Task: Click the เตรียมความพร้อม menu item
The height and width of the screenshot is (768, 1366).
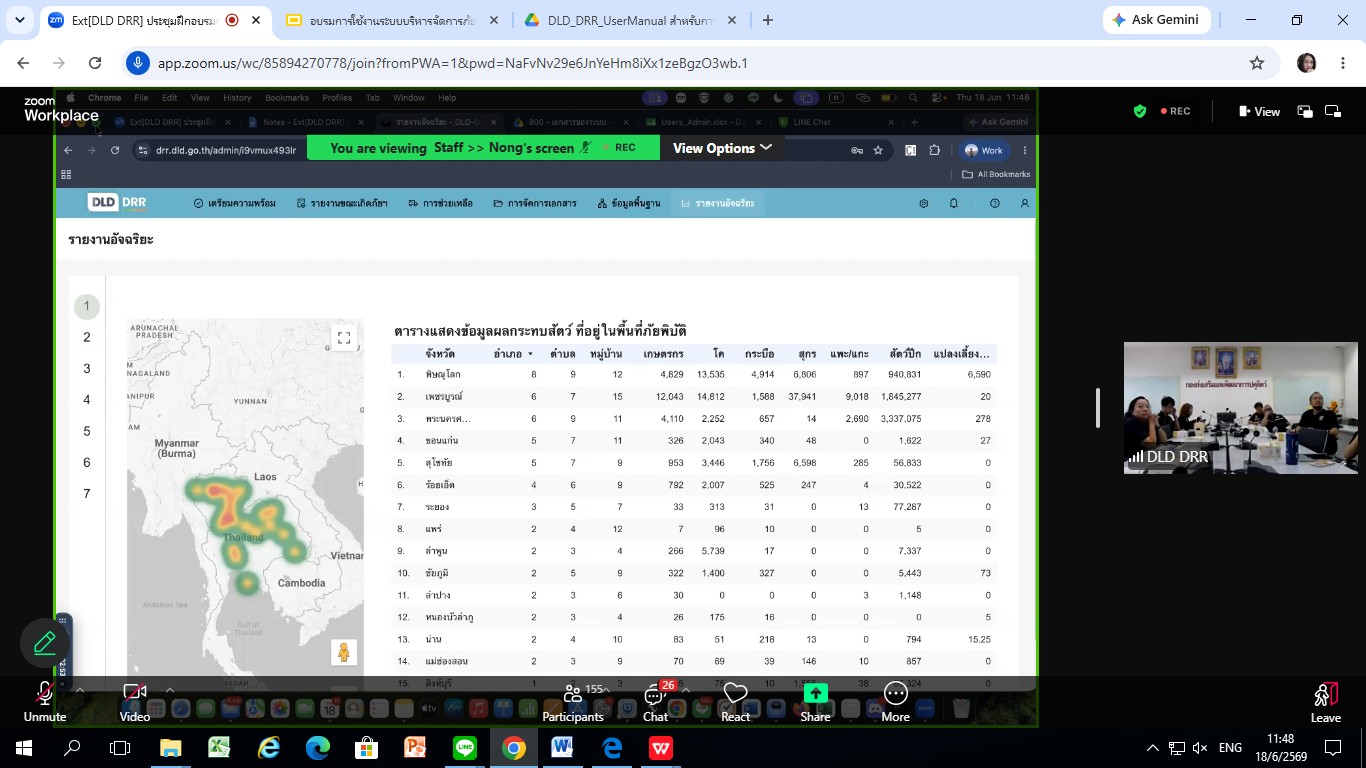Action: click(x=234, y=203)
